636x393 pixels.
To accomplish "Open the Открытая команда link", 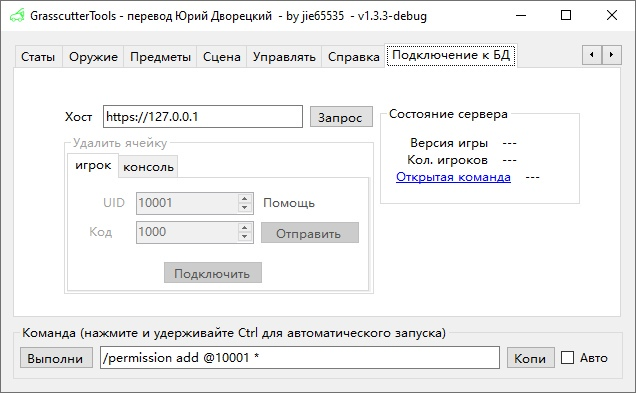I will pyautogui.click(x=453, y=177).
